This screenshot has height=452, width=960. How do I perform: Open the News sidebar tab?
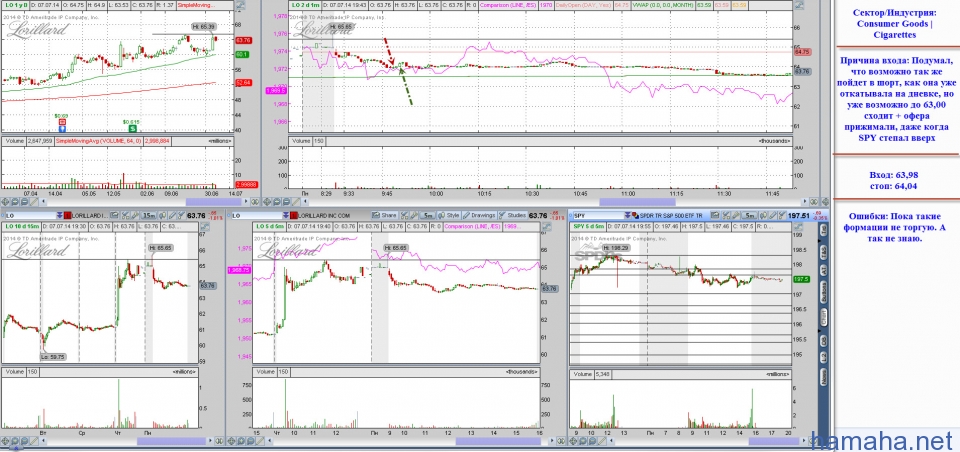coord(823,376)
